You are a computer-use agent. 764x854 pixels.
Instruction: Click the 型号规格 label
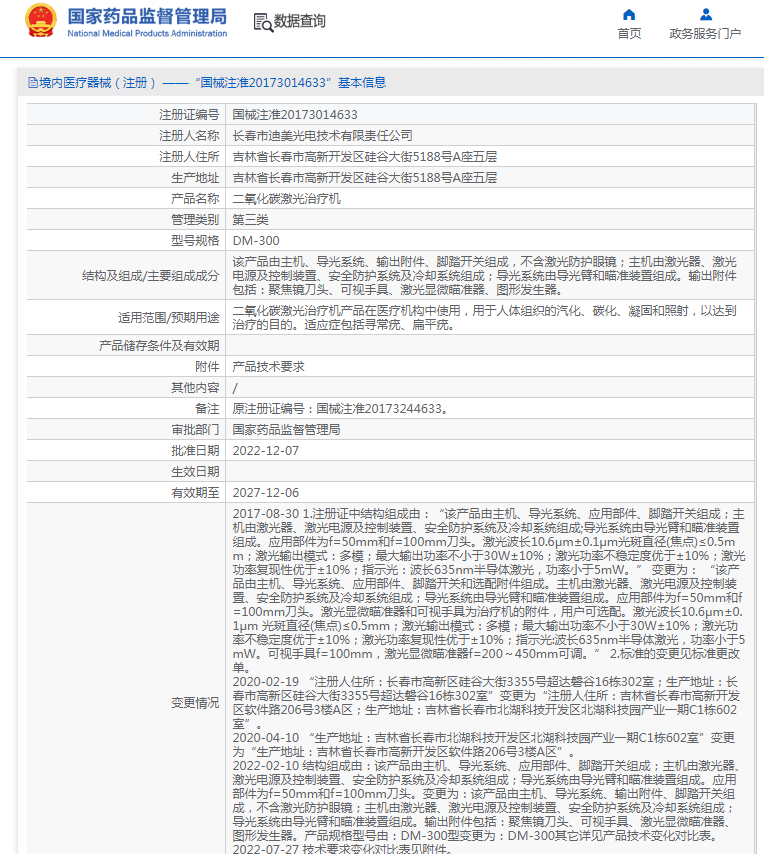pyautogui.click(x=195, y=241)
